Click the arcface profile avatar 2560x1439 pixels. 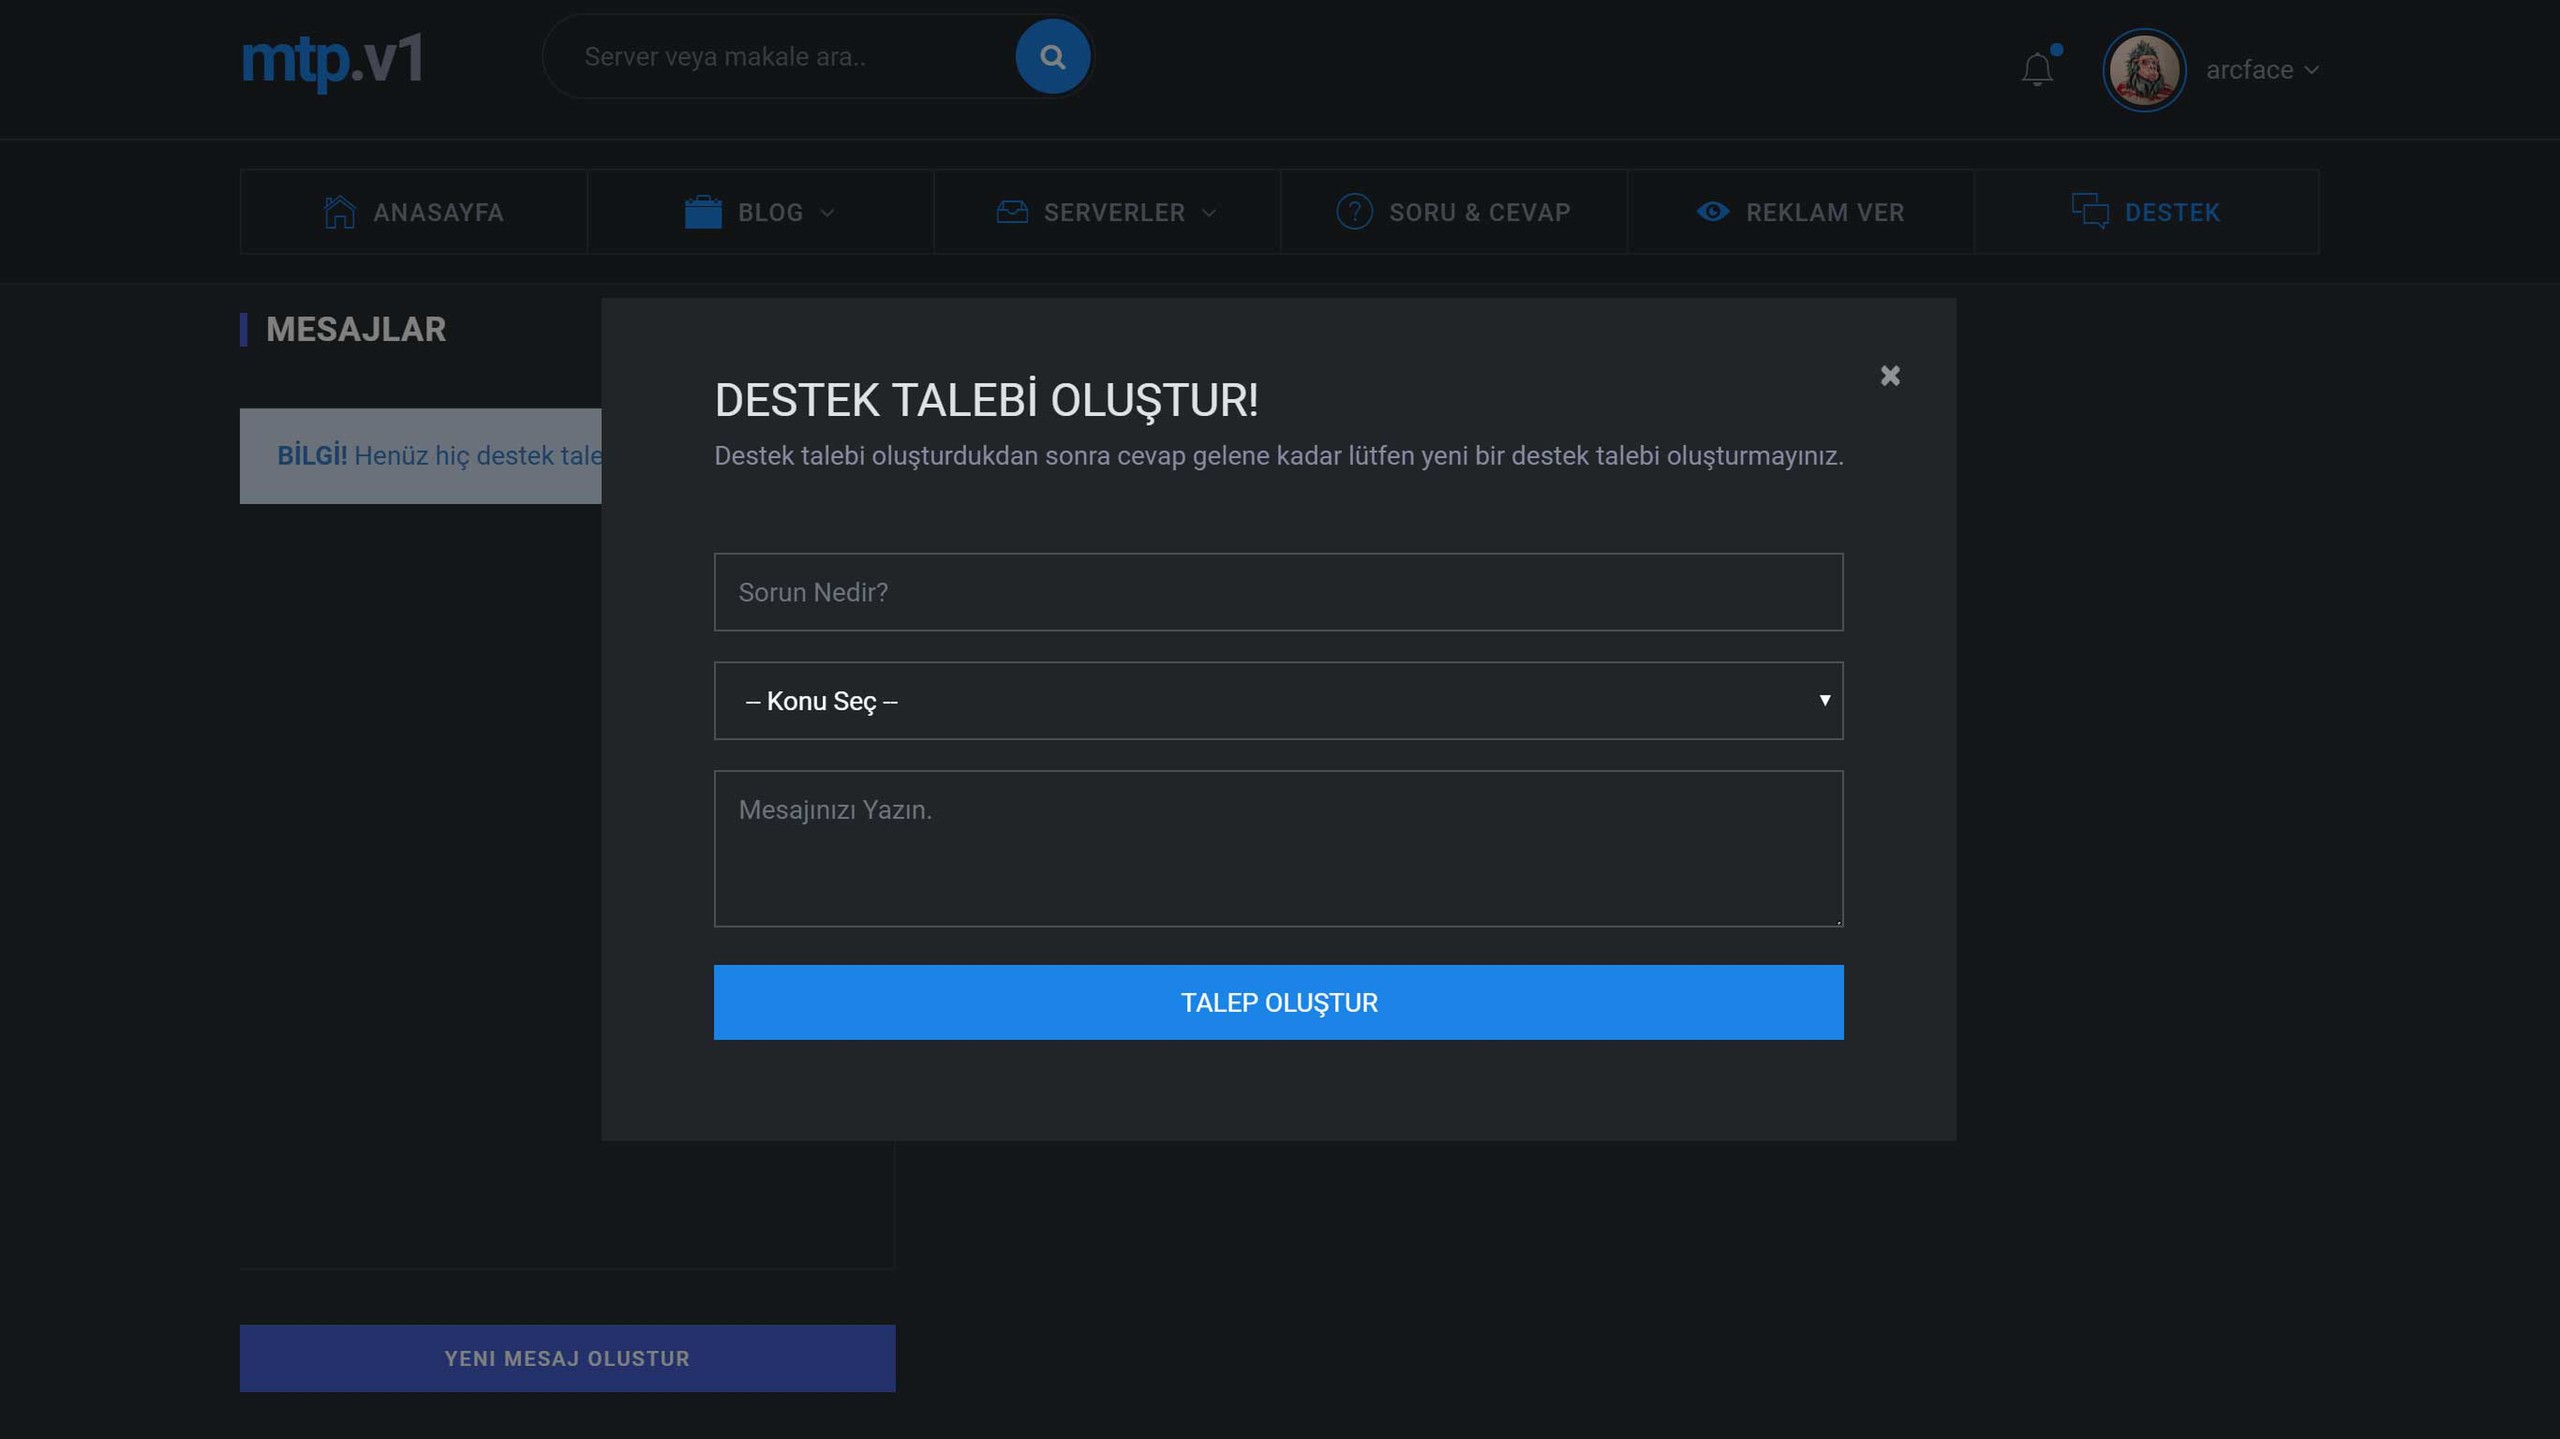2143,70
